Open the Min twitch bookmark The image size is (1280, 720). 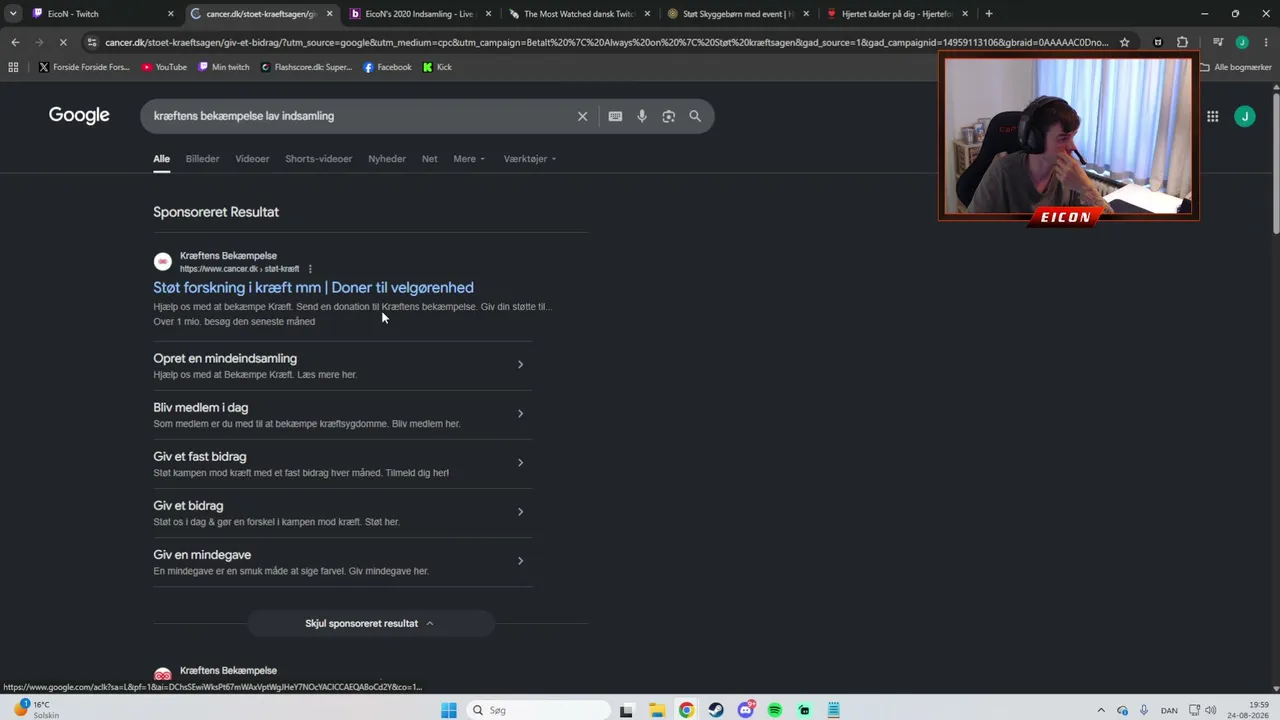tap(224, 67)
